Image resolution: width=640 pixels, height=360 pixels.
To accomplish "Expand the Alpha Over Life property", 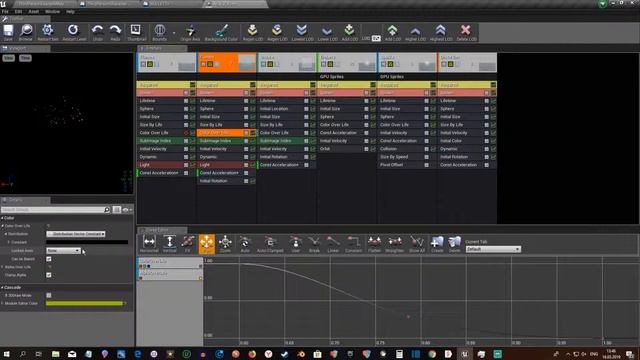I will [x=2, y=267].
